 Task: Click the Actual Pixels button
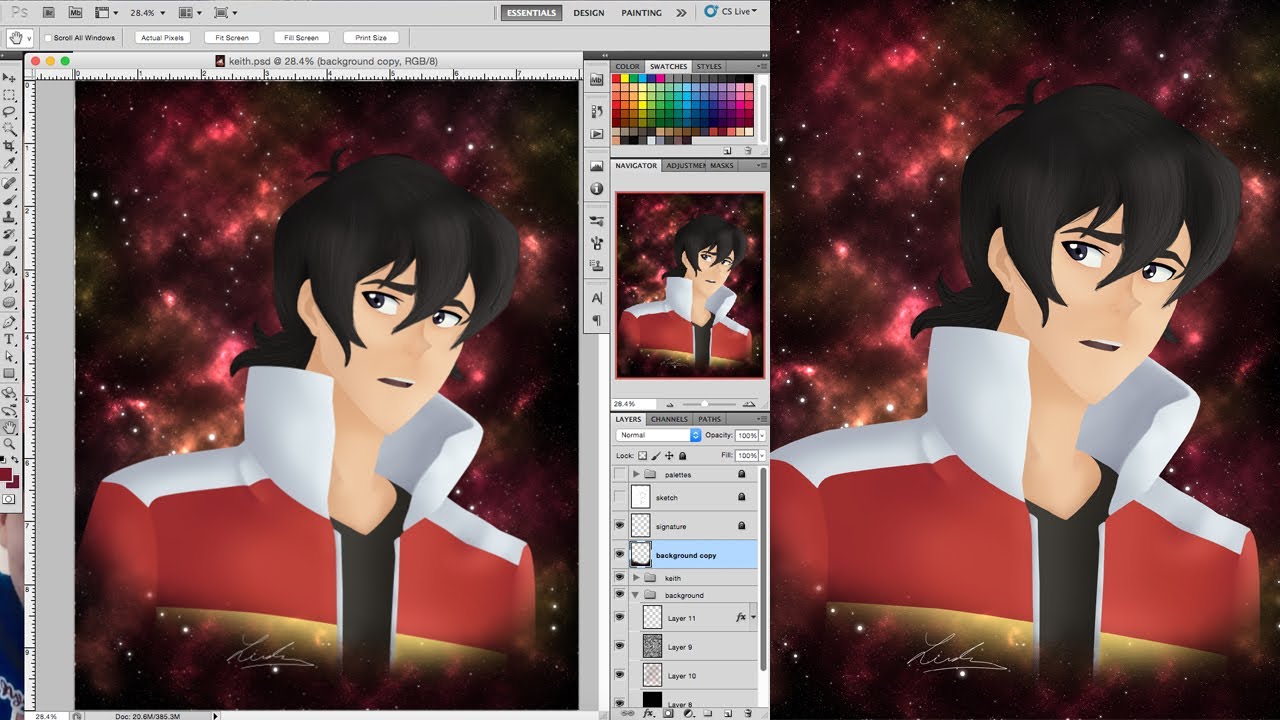pyautogui.click(x=163, y=38)
